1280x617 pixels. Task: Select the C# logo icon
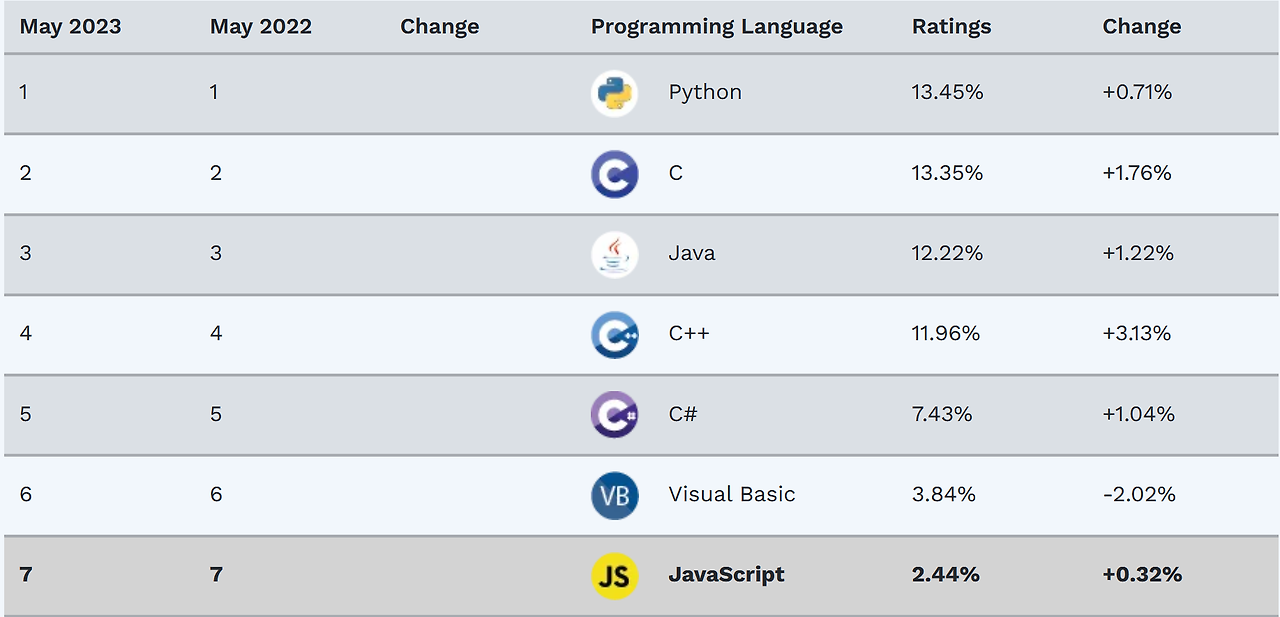(614, 414)
